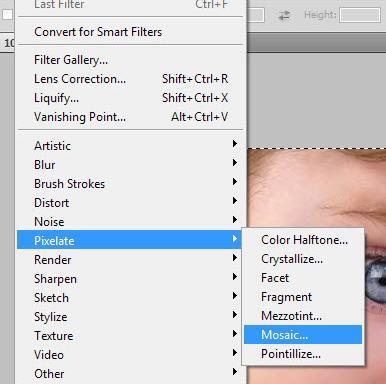Expand the Sharpen filters submenu

130,279
